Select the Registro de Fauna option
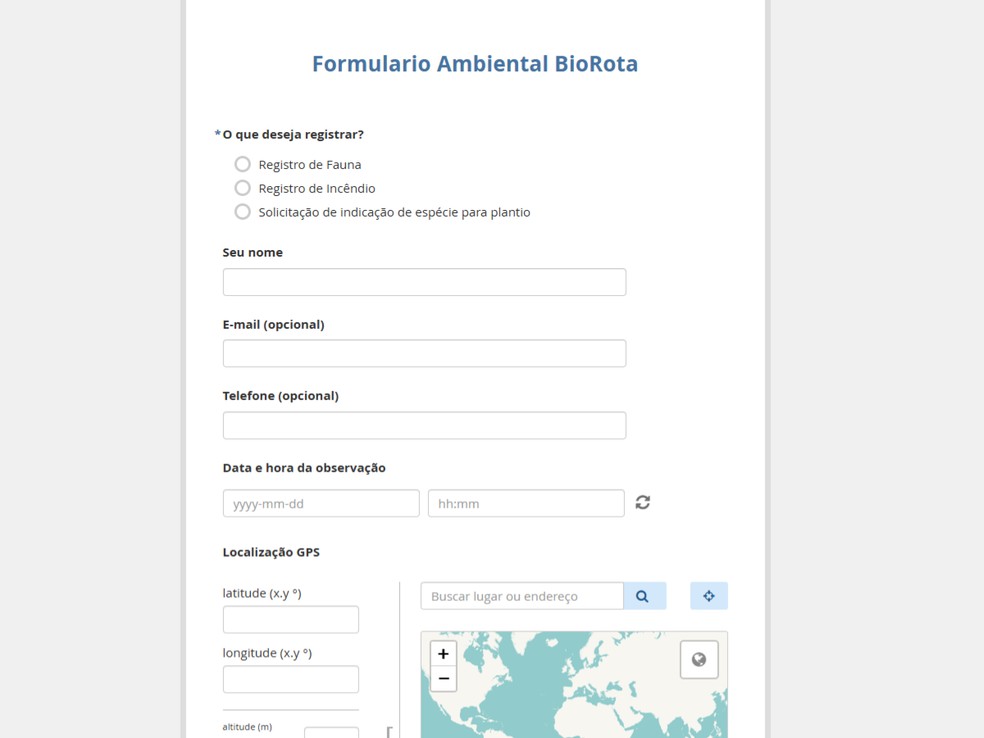 click(x=243, y=164)
